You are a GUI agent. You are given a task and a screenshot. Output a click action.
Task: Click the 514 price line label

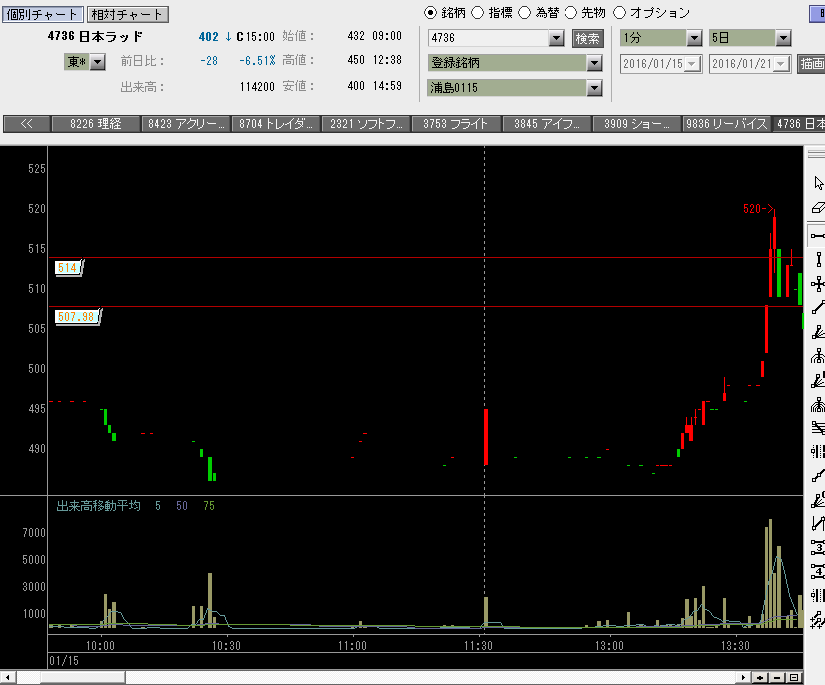(68, 268)
